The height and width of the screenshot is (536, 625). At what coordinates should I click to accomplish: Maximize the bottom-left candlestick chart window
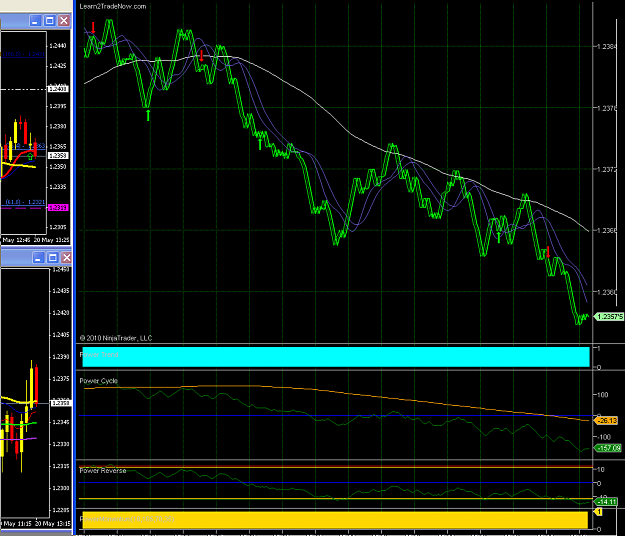[x=53, y=257]
